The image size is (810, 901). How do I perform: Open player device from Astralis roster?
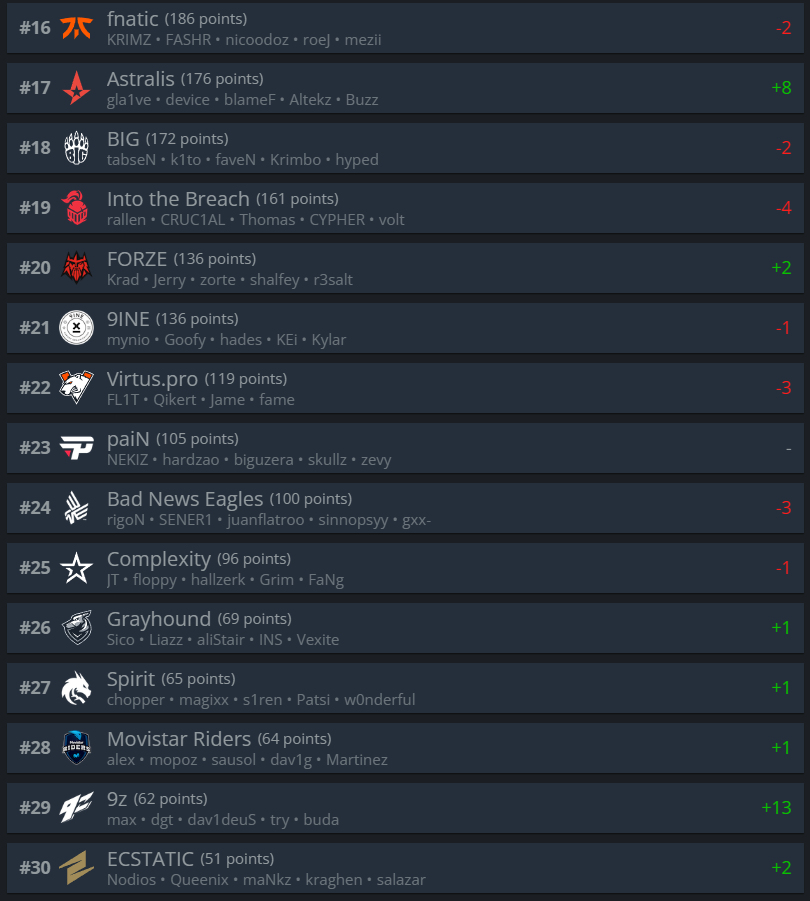pos(187,100)
